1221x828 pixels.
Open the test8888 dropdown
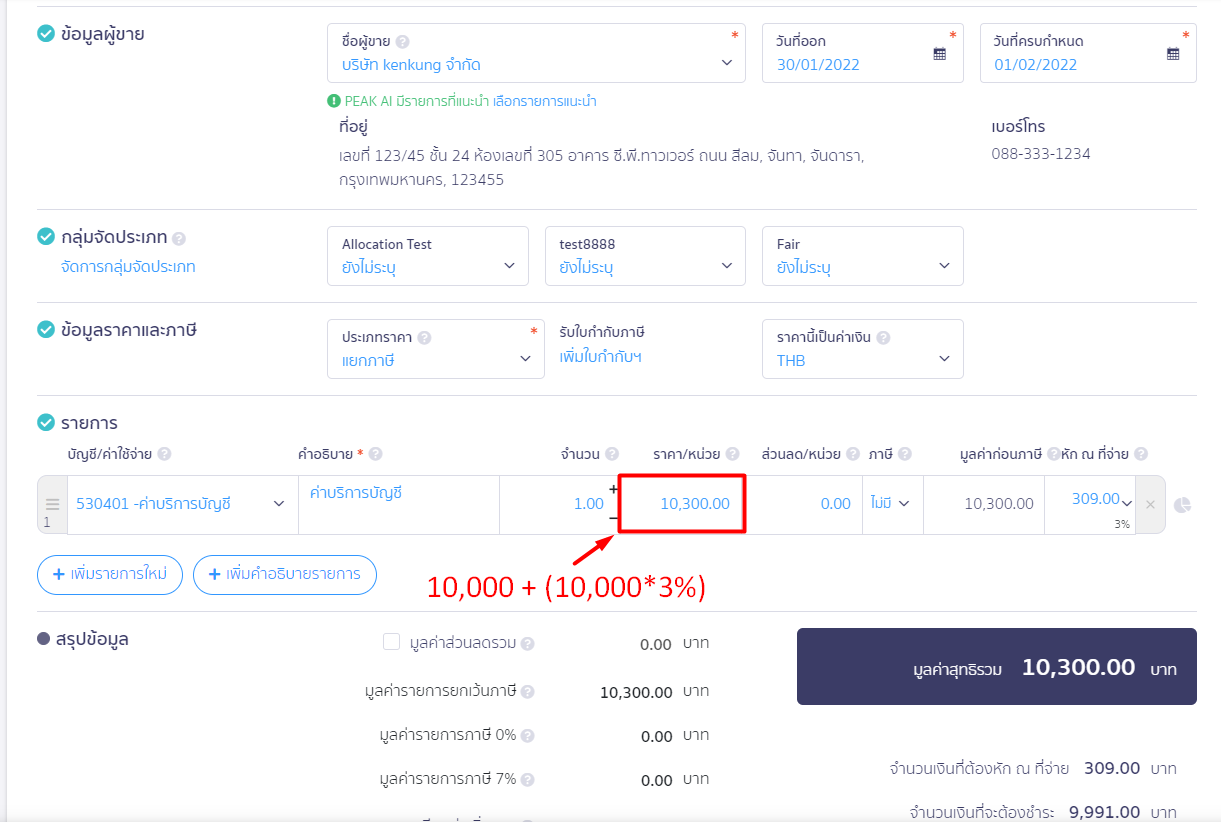click(645, 256)
